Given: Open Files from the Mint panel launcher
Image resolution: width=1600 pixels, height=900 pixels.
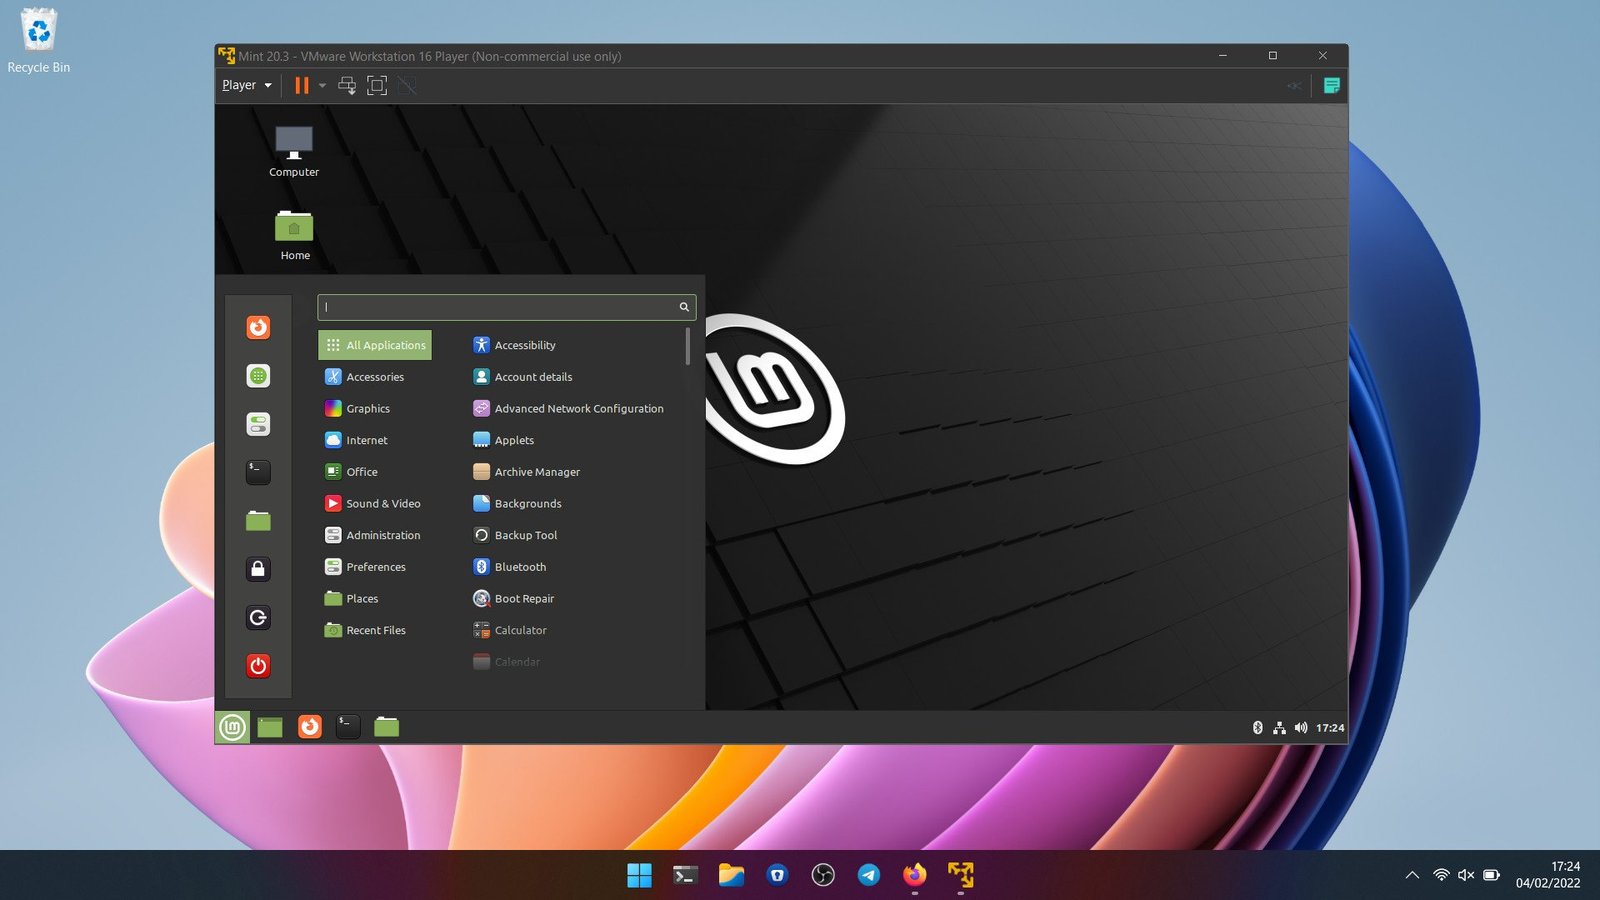Looking at the screenshot, I should point(386,727).
